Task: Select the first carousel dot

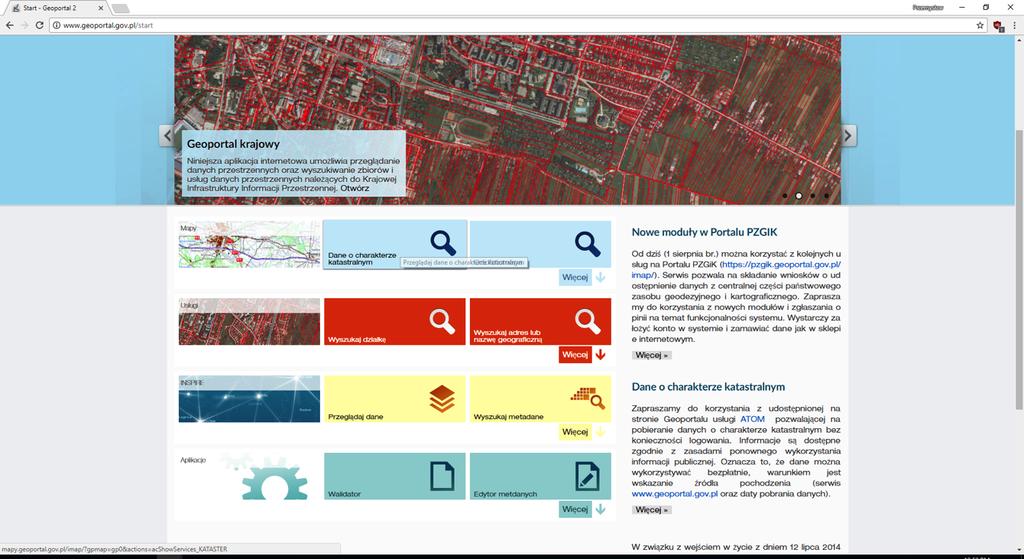Action: [785, 195]
